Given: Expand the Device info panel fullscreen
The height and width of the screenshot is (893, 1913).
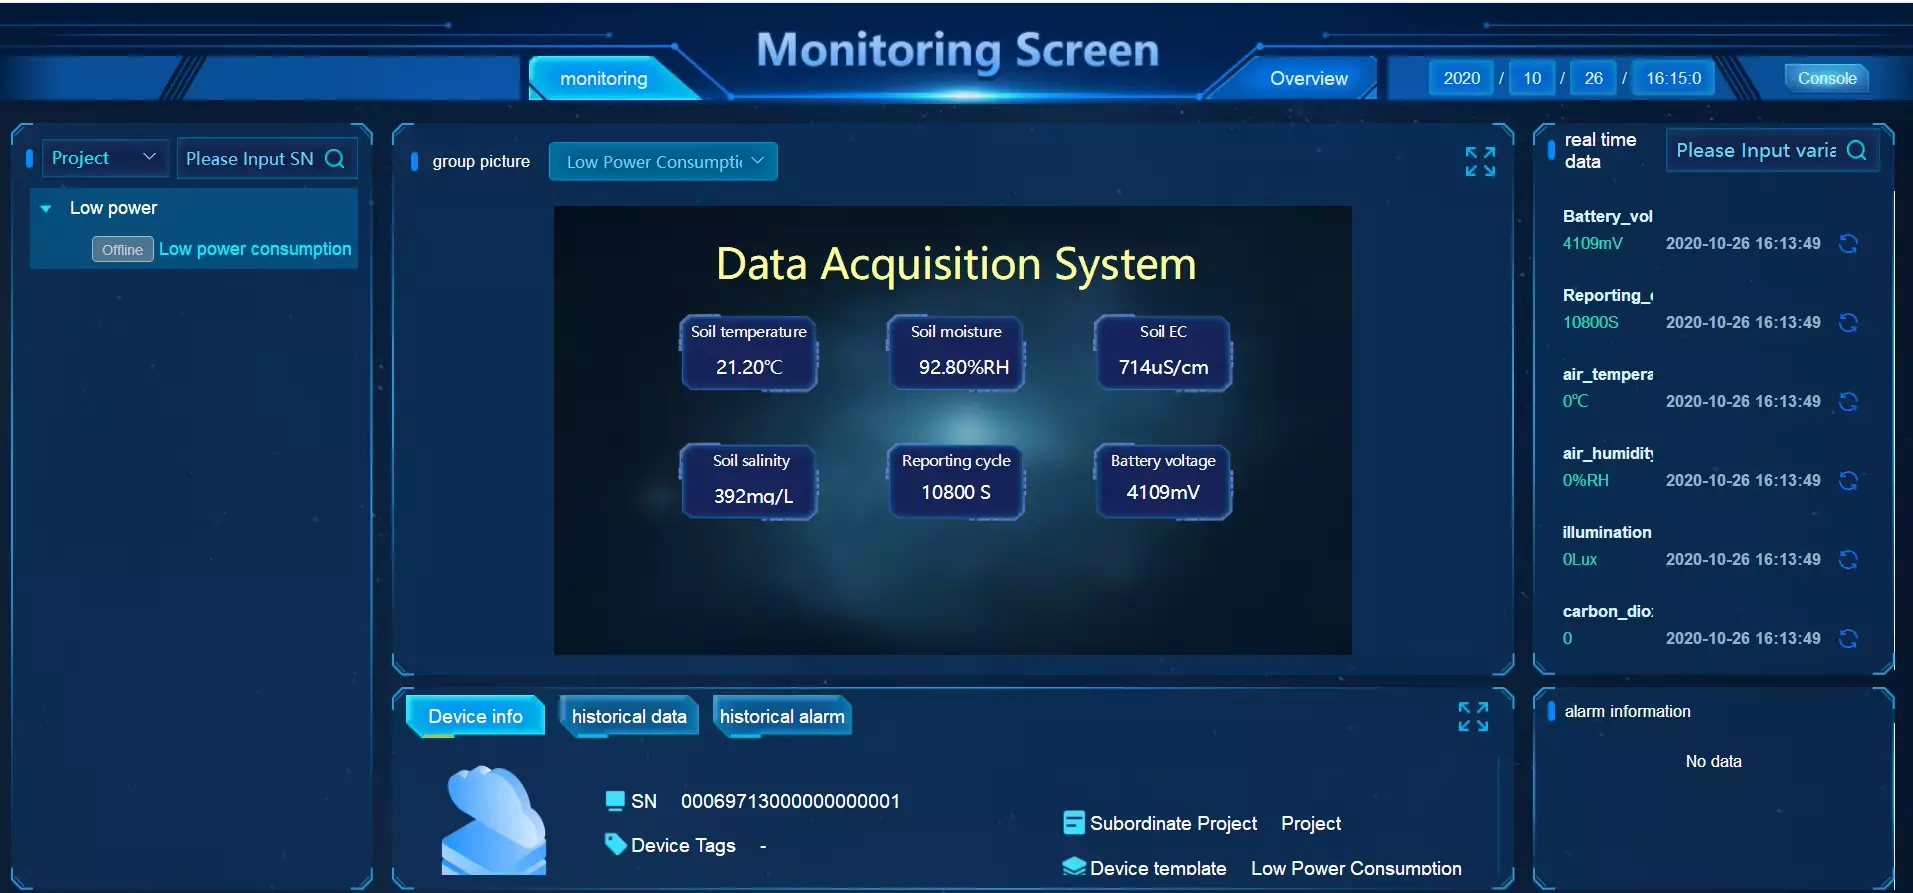Looking at the screenshot, I should (1473, 716).
